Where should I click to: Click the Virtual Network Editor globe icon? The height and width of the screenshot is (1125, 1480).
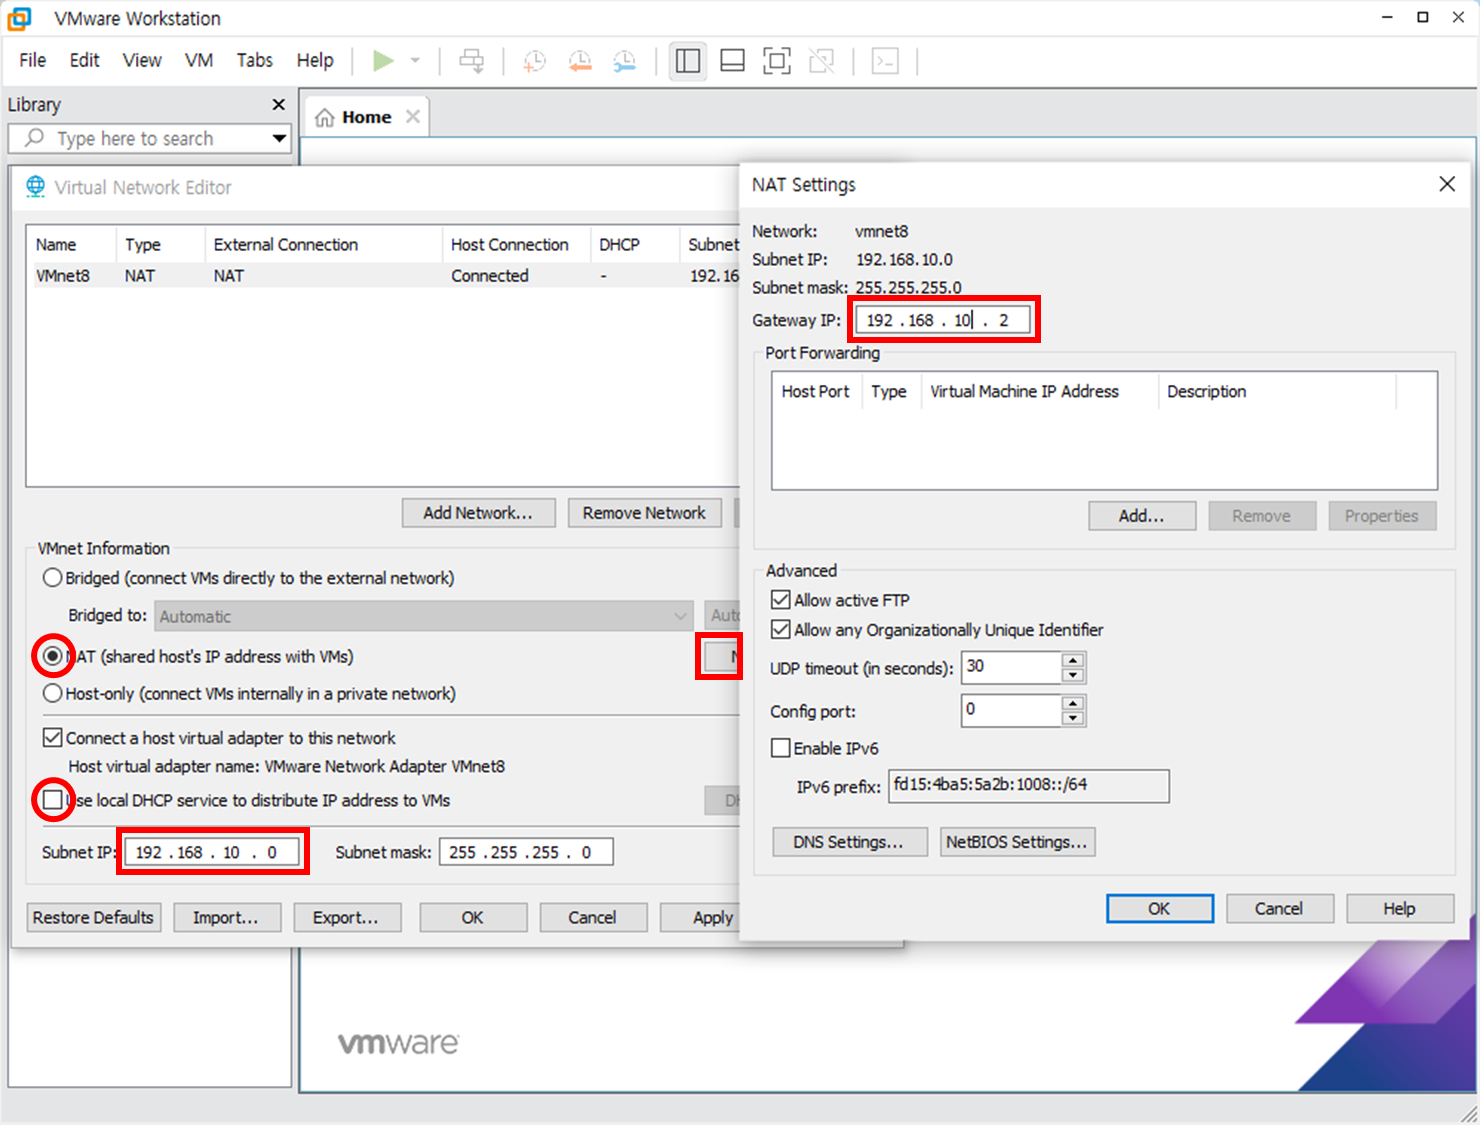36,187
